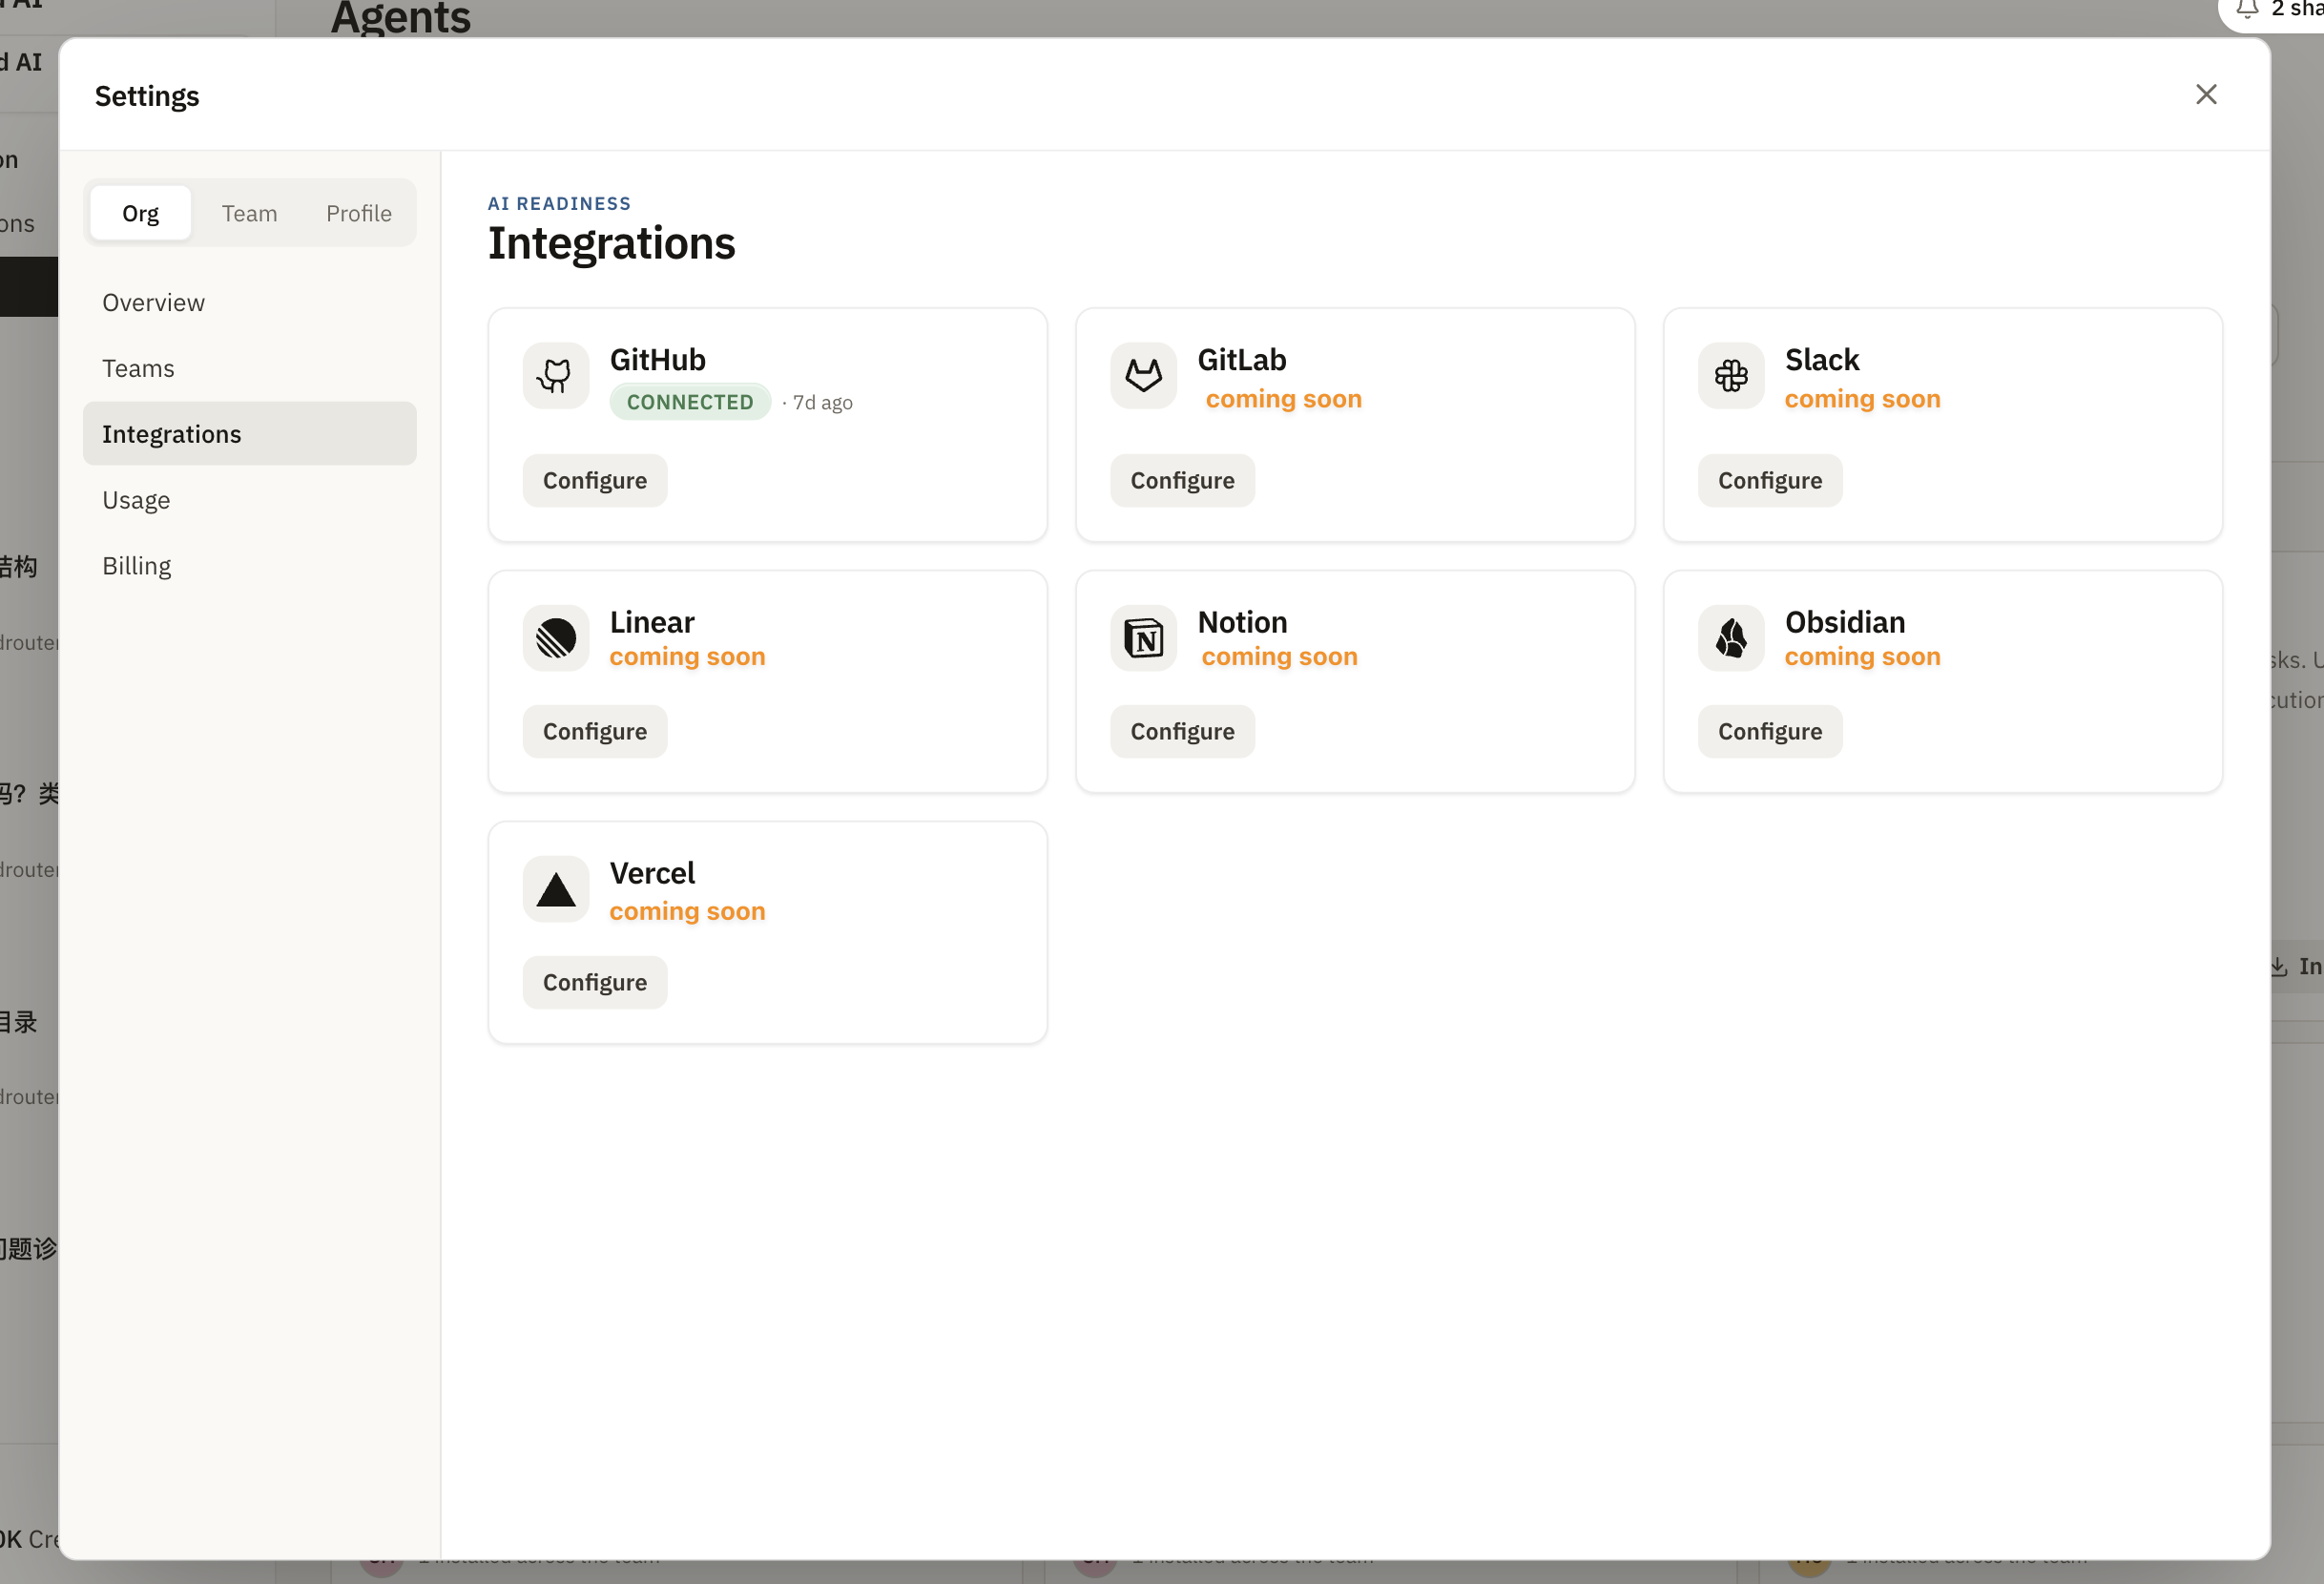
Task: Click Obsidian's 'coming soon' label
Action: (1862, 657)
